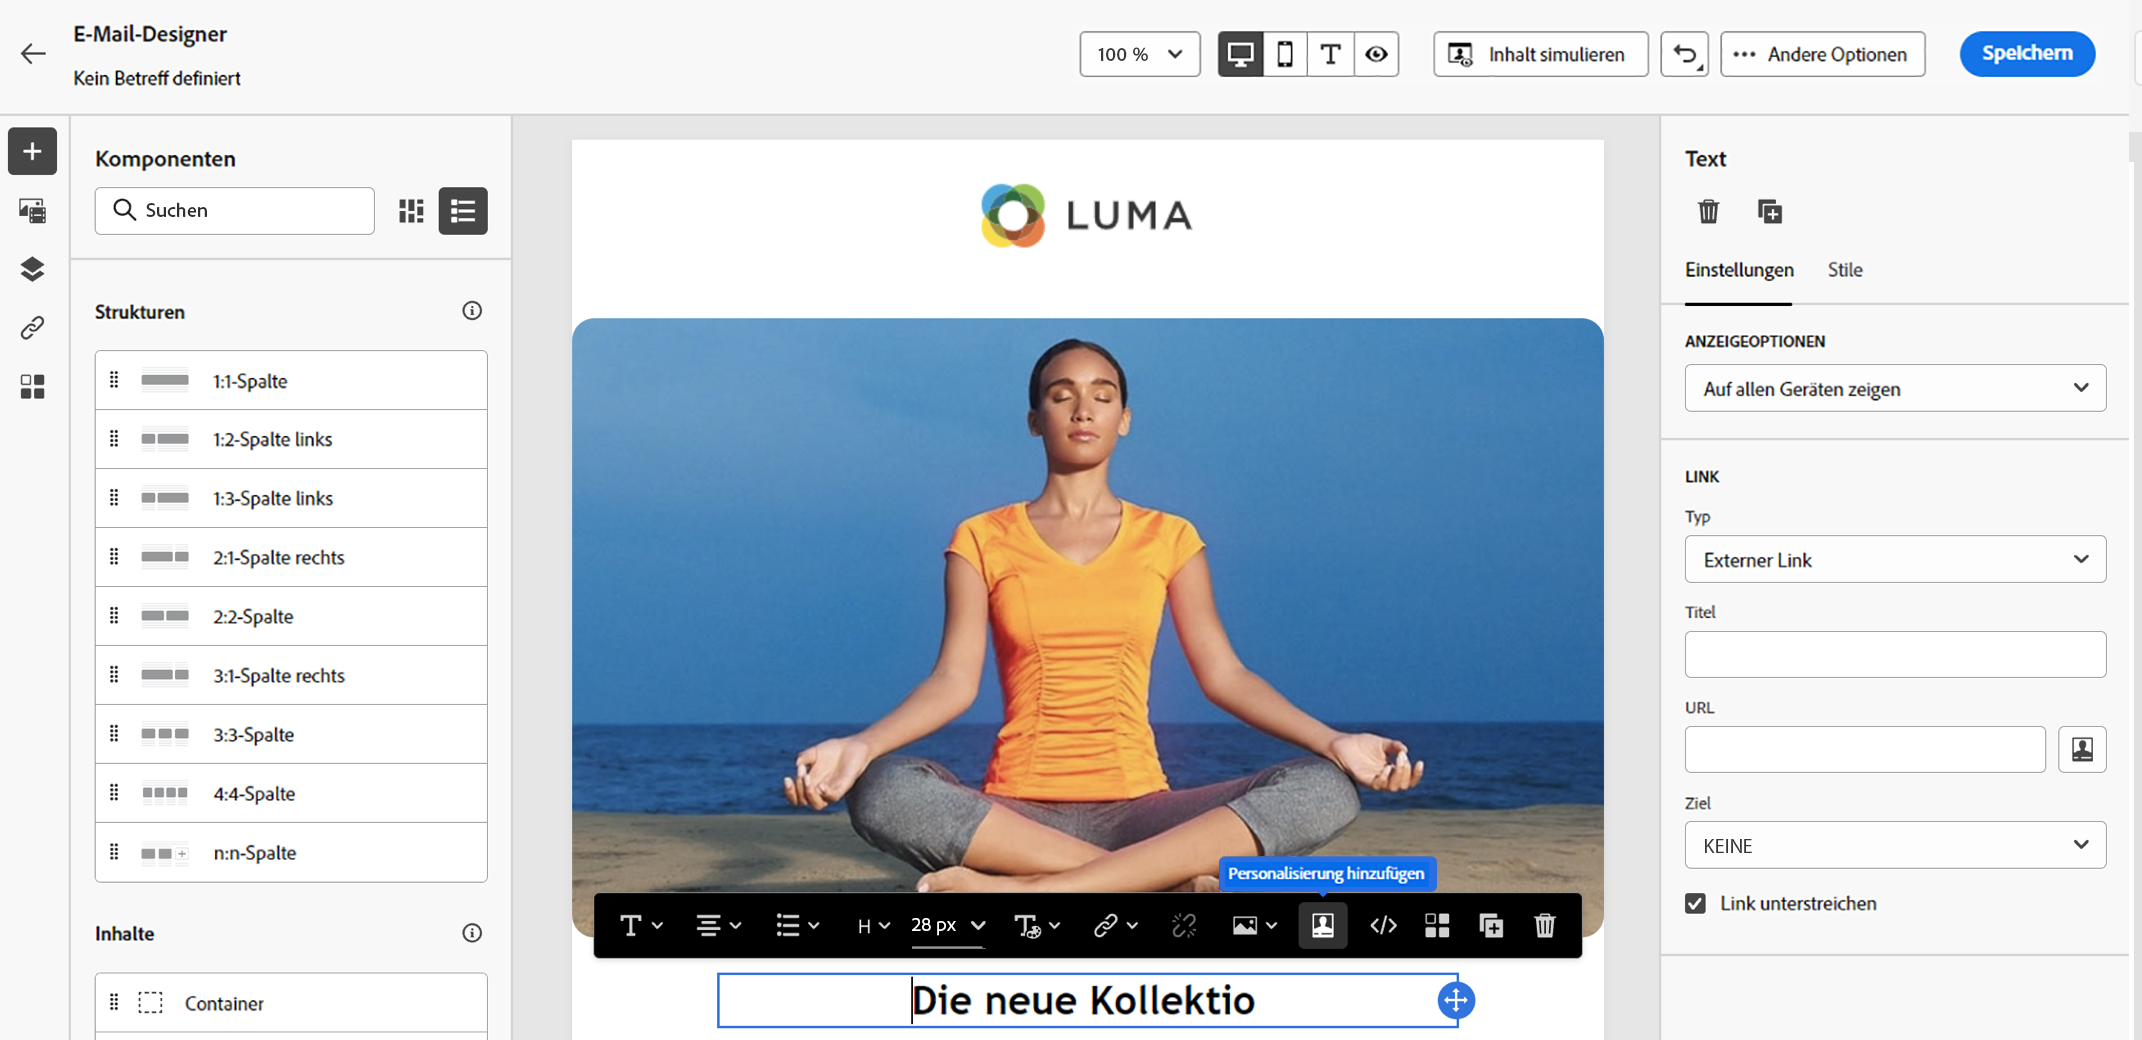The image size is (2142, 1040).
Task: Open text style menu in toolbar
Action: 641,926
